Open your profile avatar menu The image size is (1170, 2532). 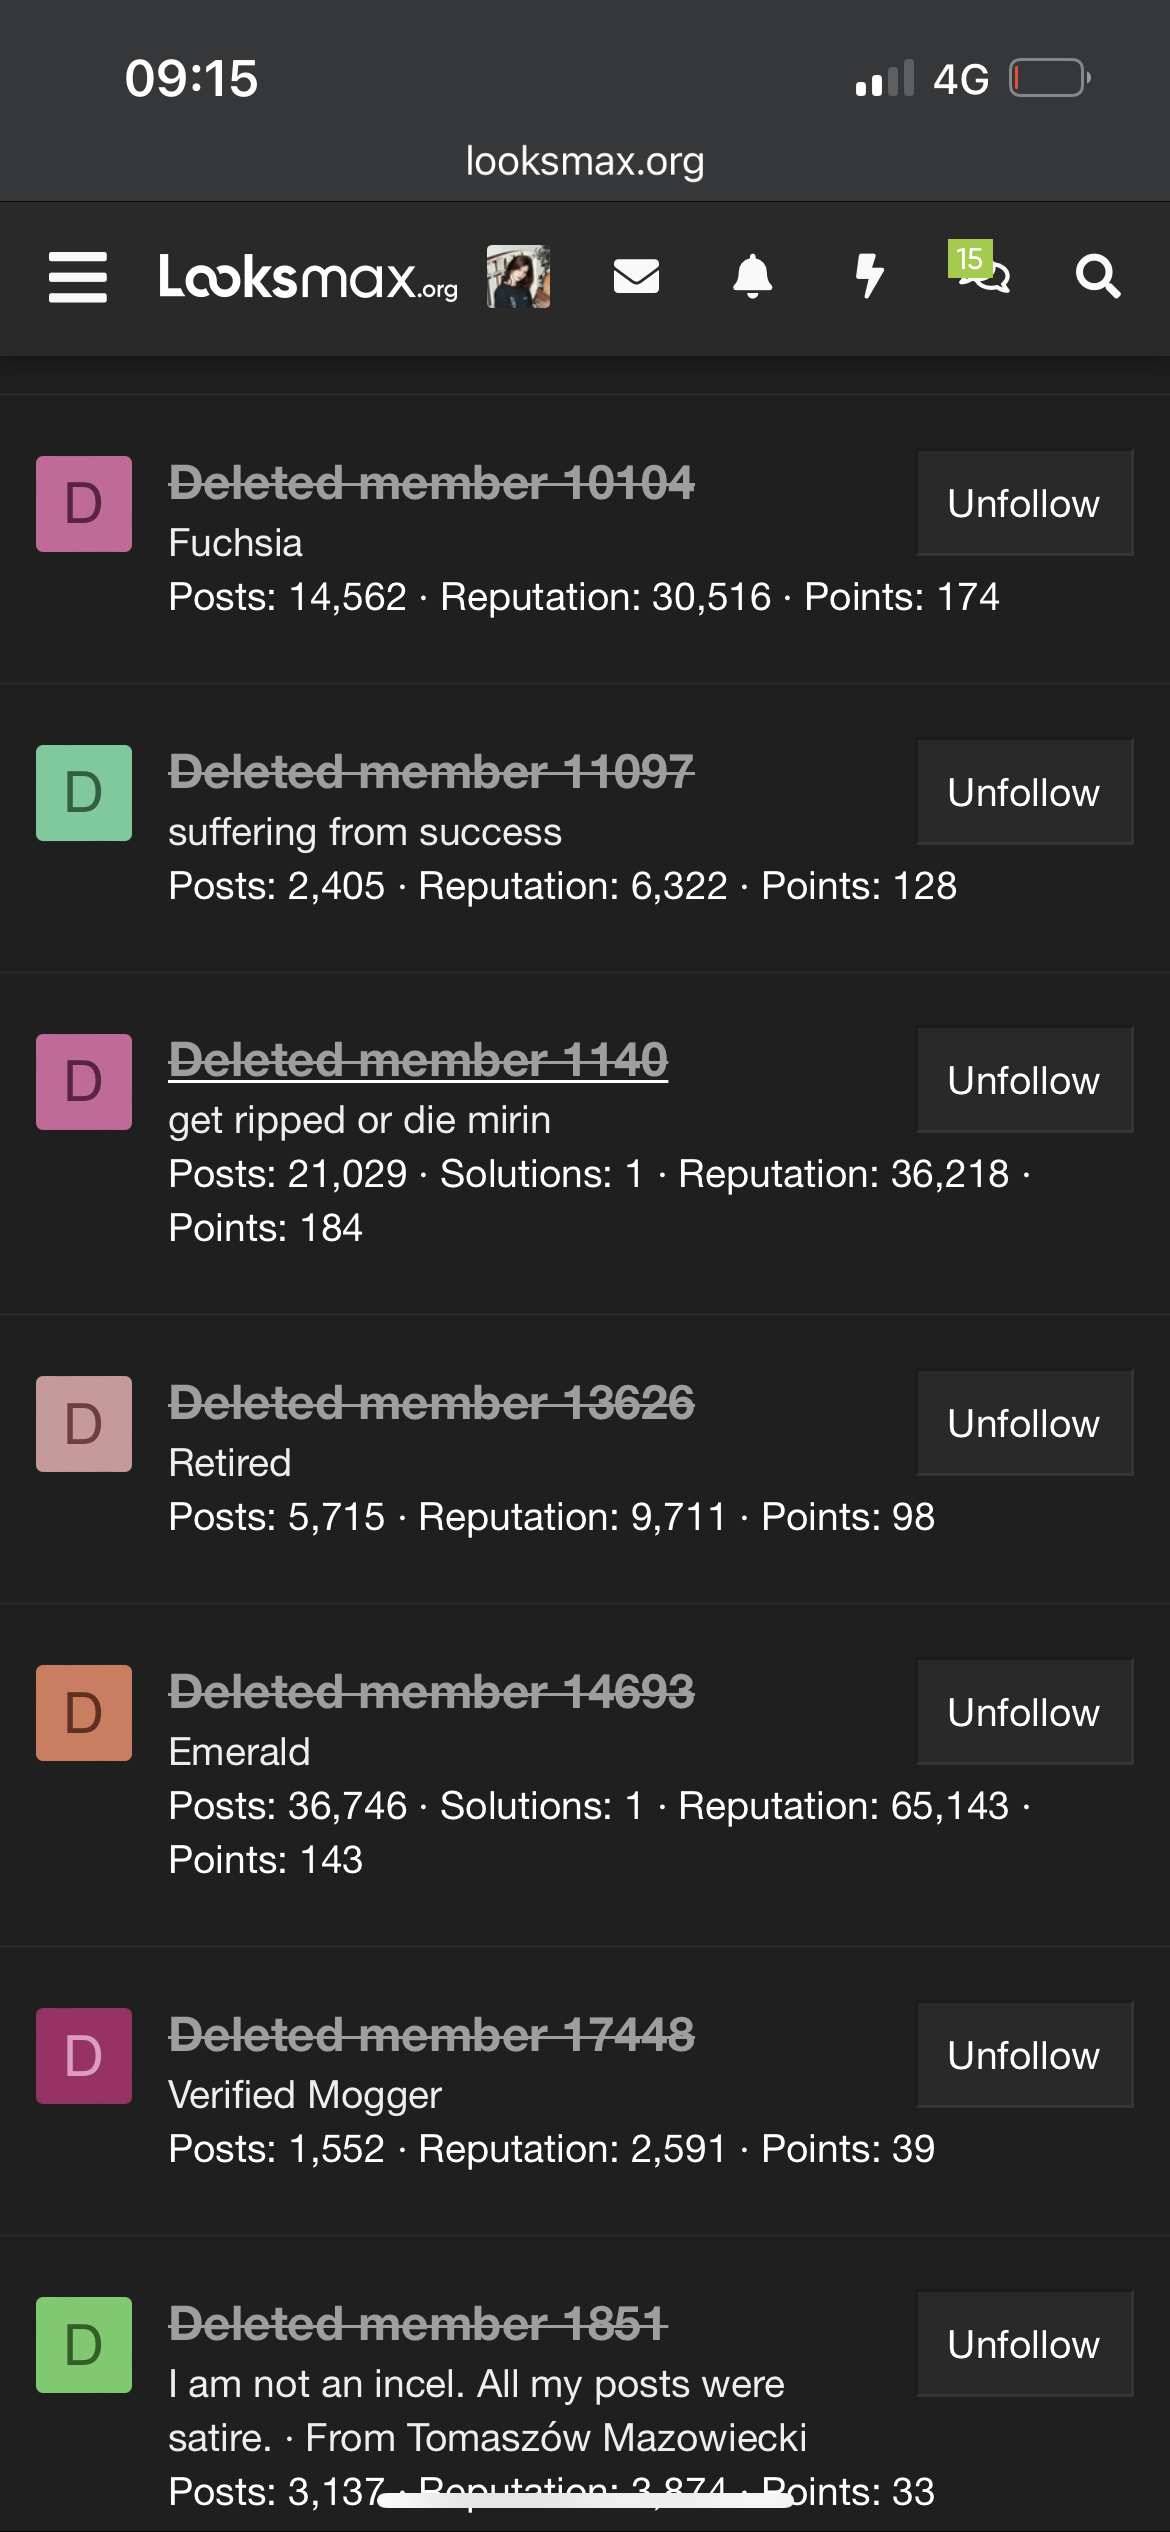click(518, 277)
